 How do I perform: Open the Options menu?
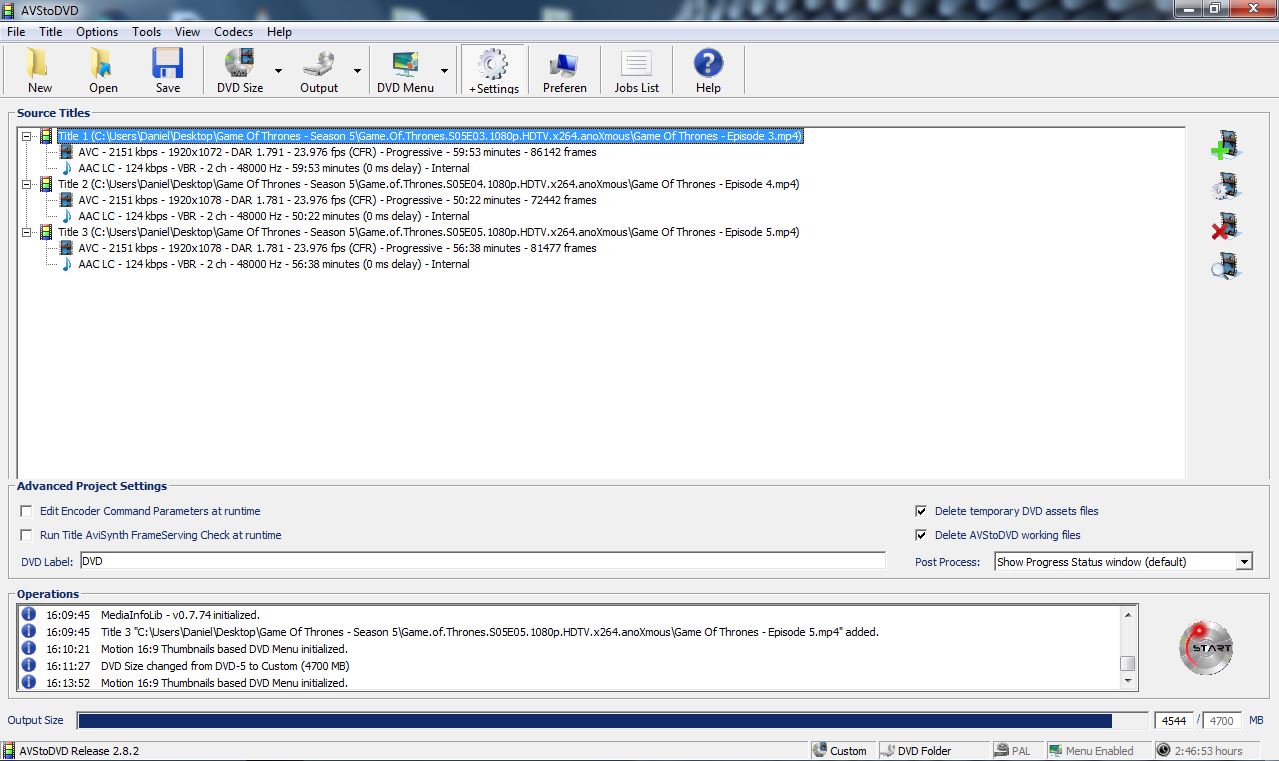pyautogui.click(x=97, y=32)
